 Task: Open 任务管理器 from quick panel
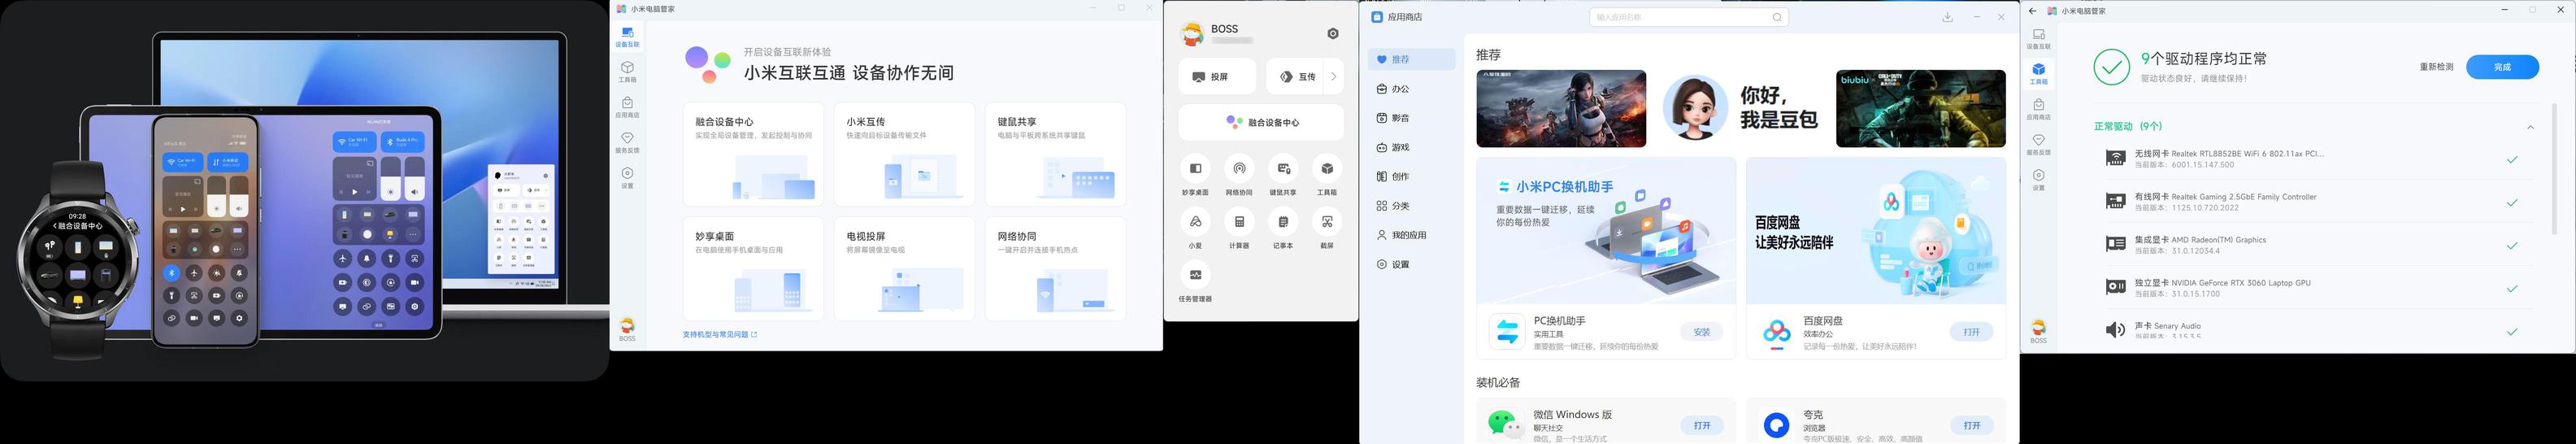point(1195,275)
